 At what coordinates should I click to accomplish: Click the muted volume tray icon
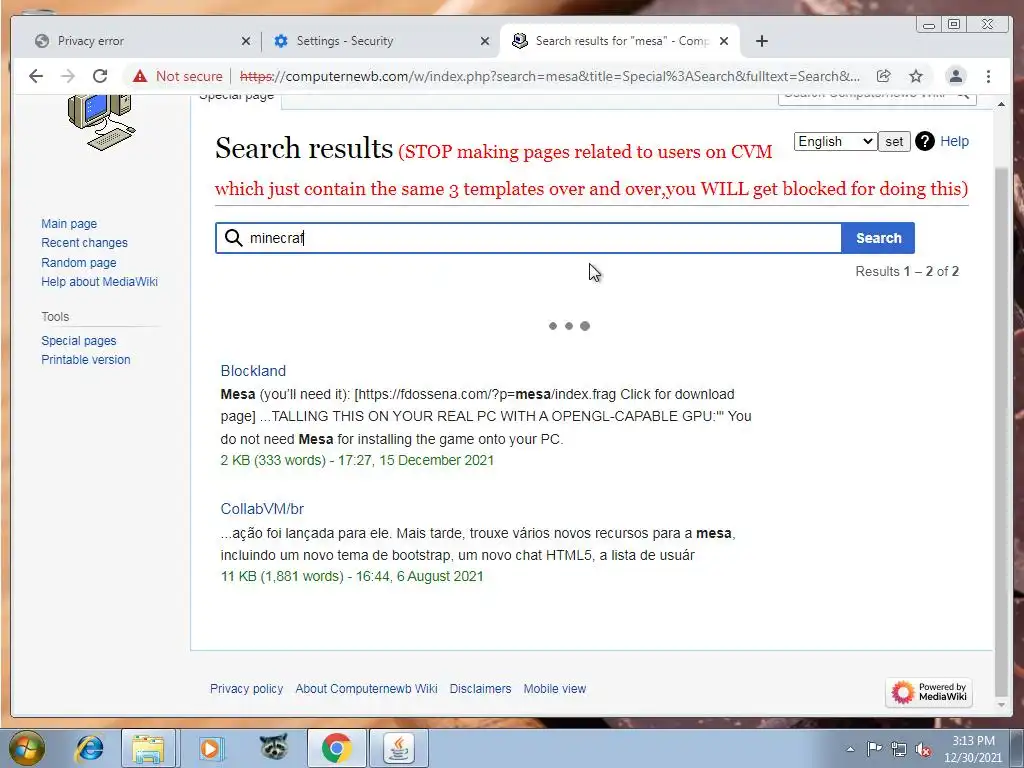point(923,750)
